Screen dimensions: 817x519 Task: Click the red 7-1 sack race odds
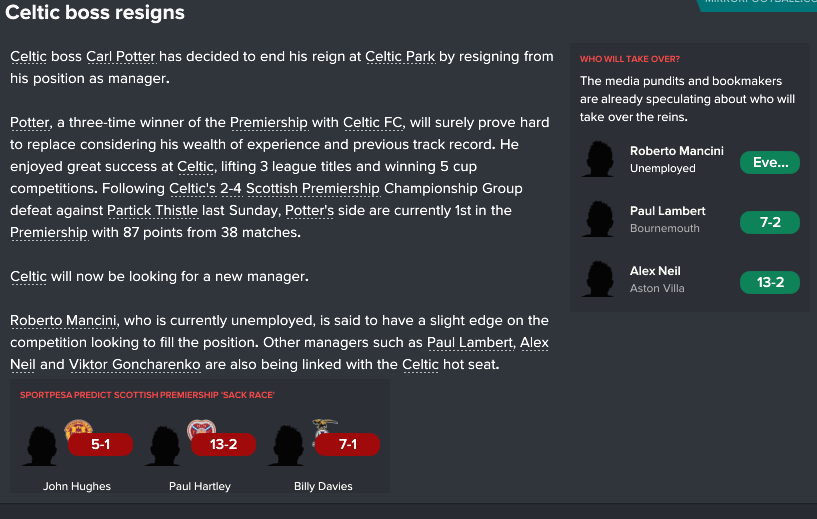347,444
